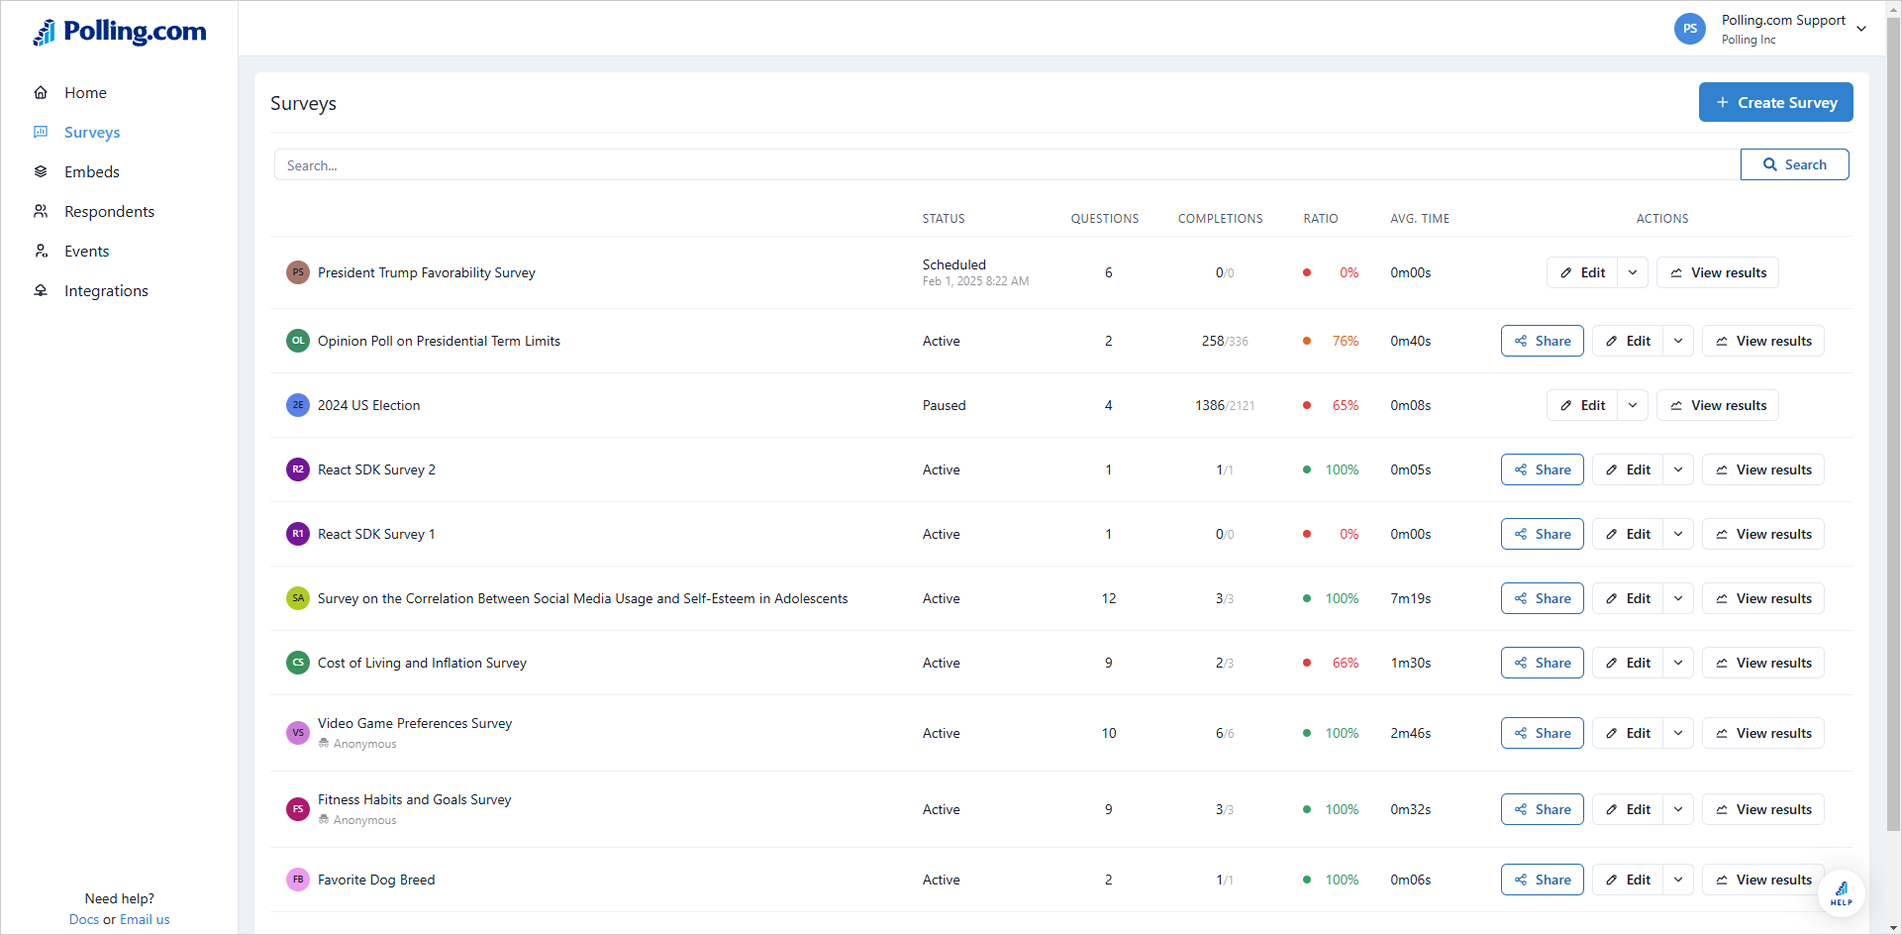Expand edit dropdown for React SDK Survey 2
1902x935 pixels.
pos(1678,469)
